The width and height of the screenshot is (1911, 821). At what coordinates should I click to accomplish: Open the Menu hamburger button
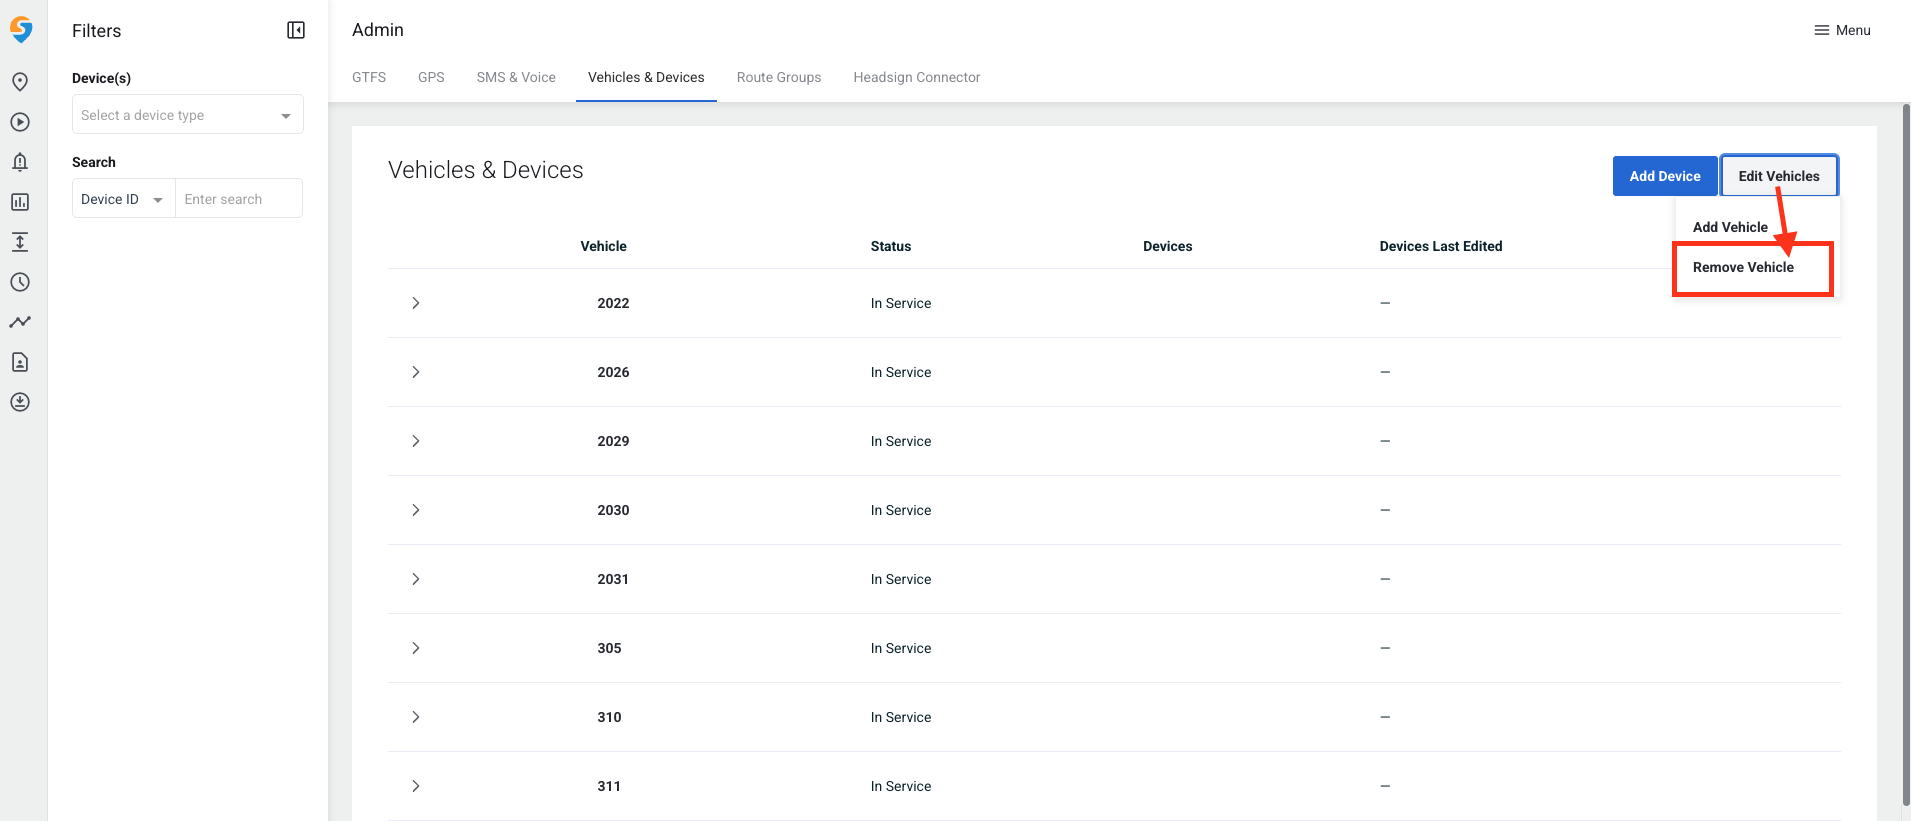tap(1842, 30)
